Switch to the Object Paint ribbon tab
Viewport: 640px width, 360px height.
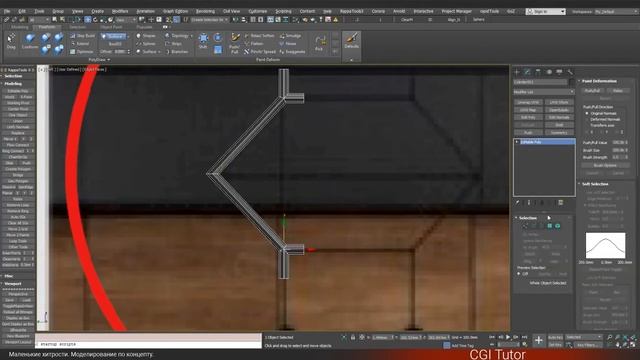pos(111,27)
